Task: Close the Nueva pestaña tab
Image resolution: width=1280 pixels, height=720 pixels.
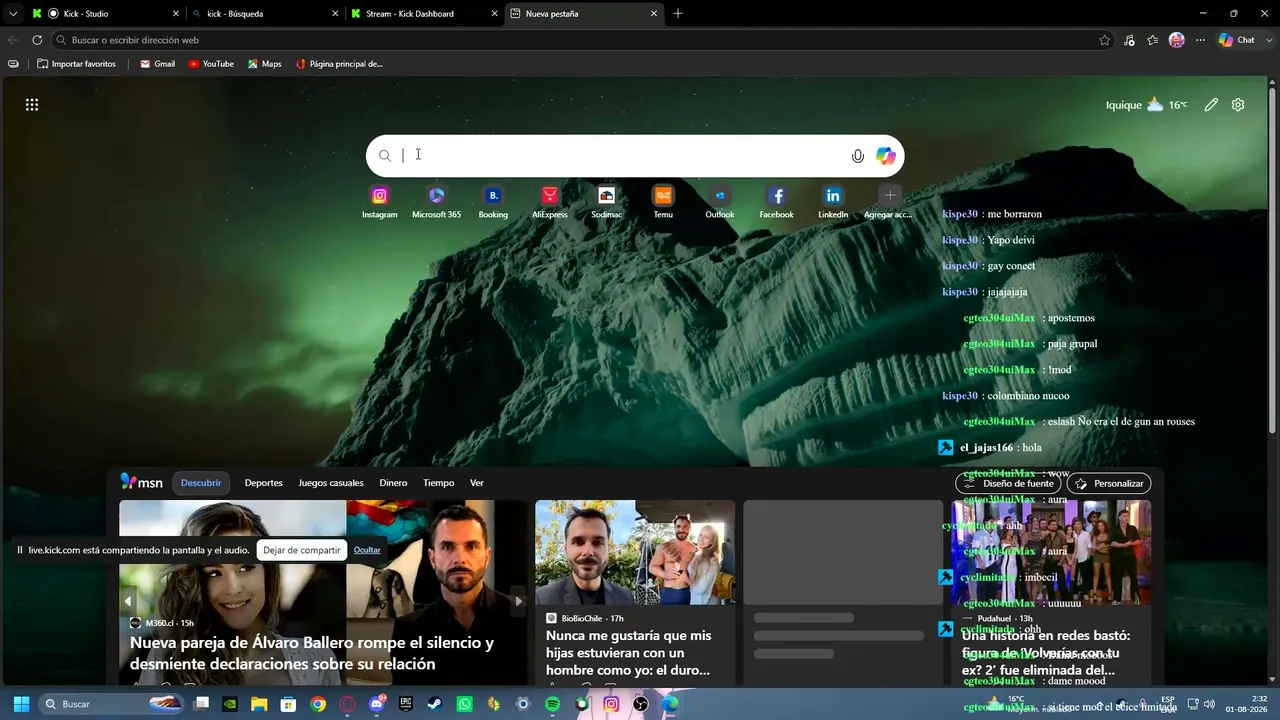Action: click(x=654, y=14)
